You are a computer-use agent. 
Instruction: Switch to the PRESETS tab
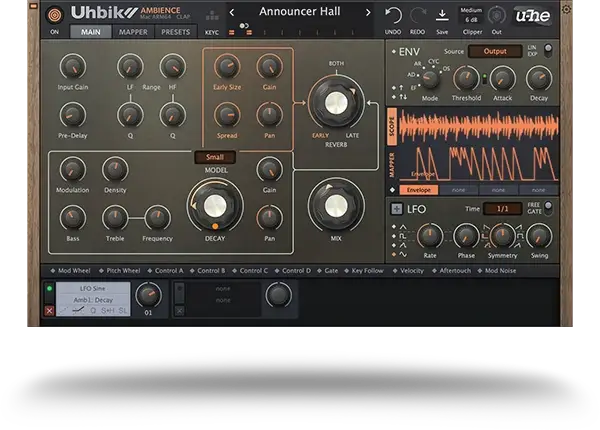(176, 32)
